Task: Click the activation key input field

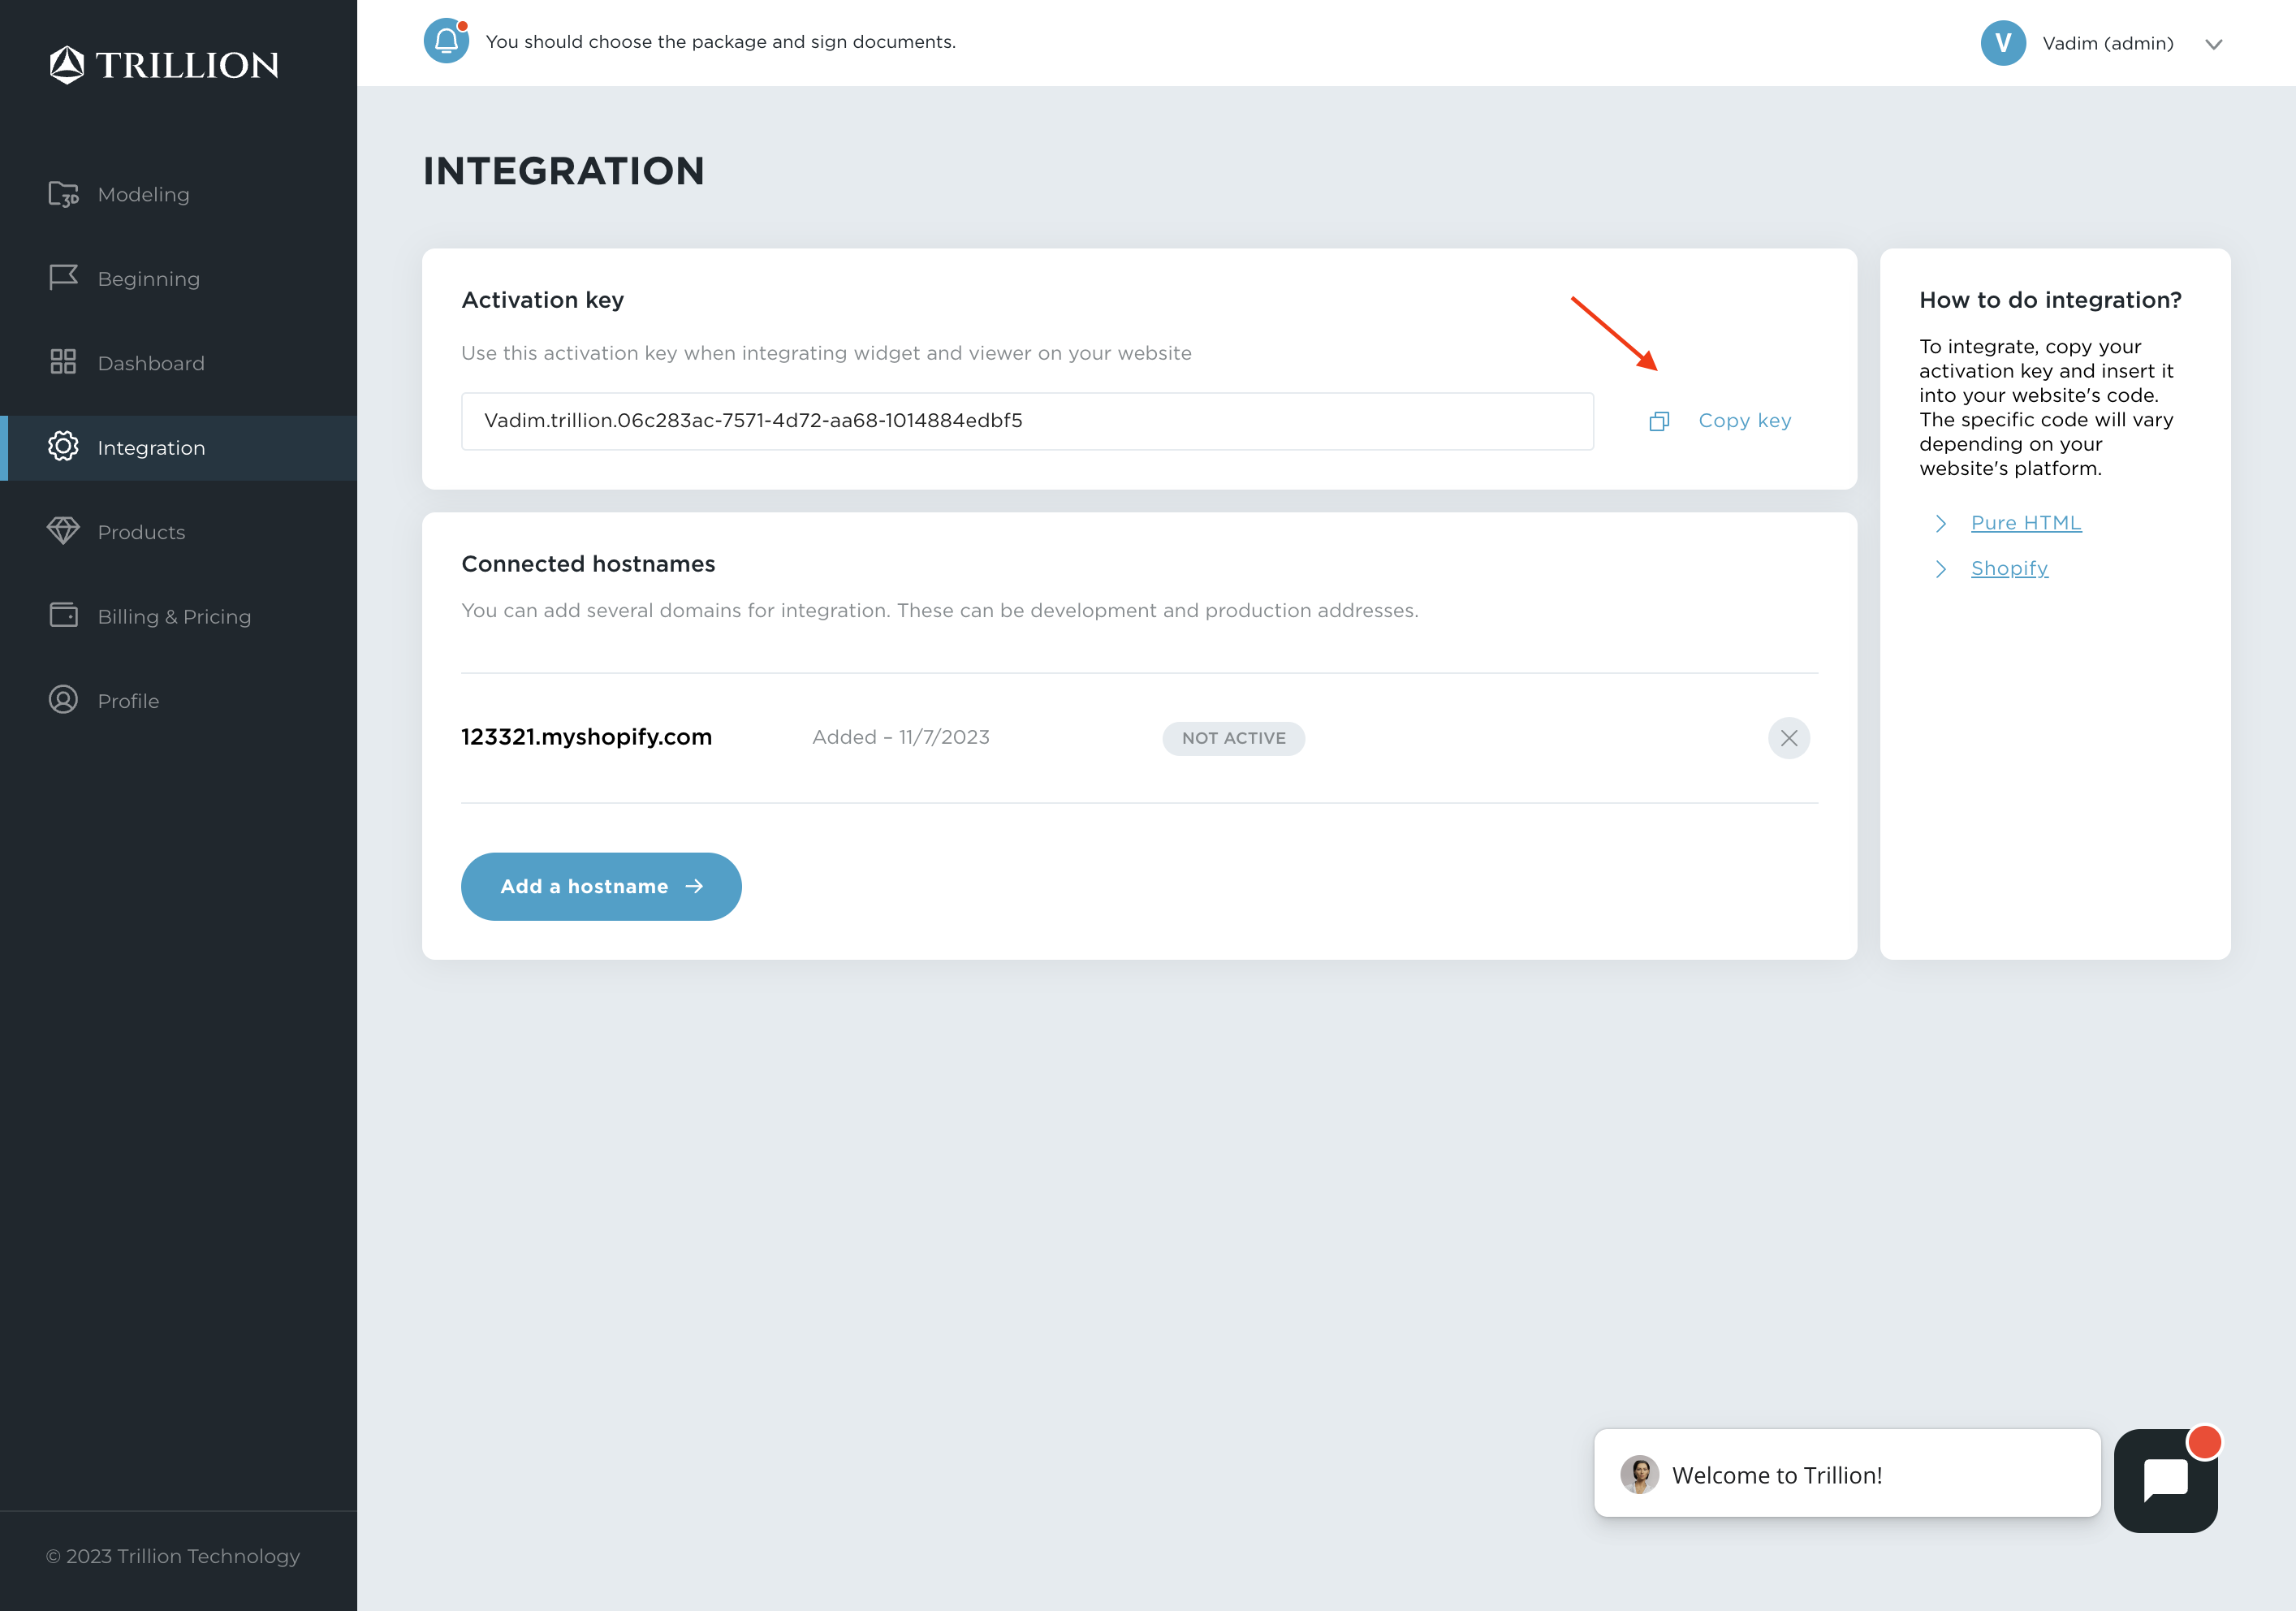Action: click(x=1029, y=421)
